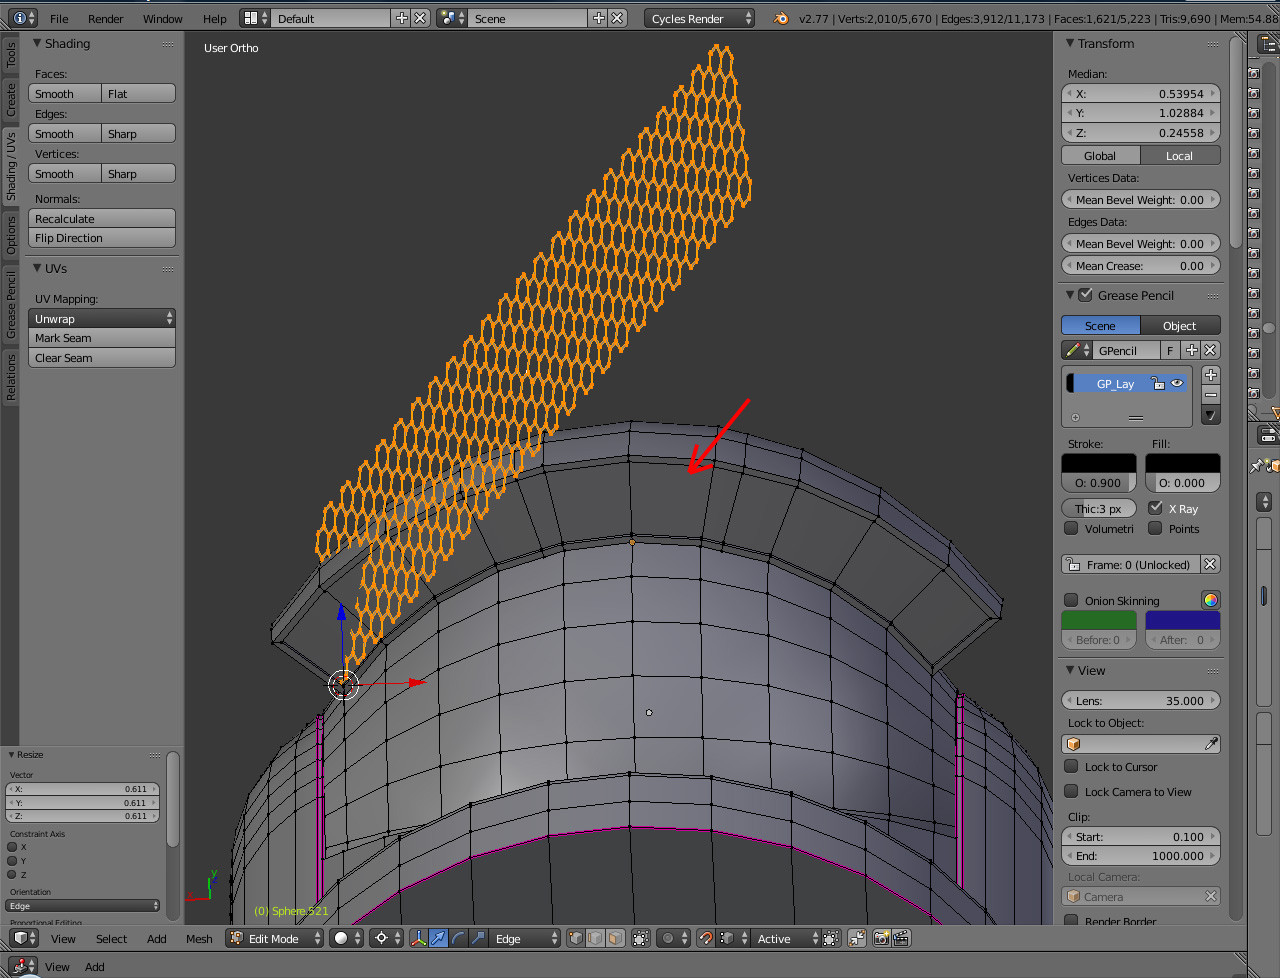The image size is (1280, 978).
Task: Add a new screen layout
Action: [x=402, y=18]
